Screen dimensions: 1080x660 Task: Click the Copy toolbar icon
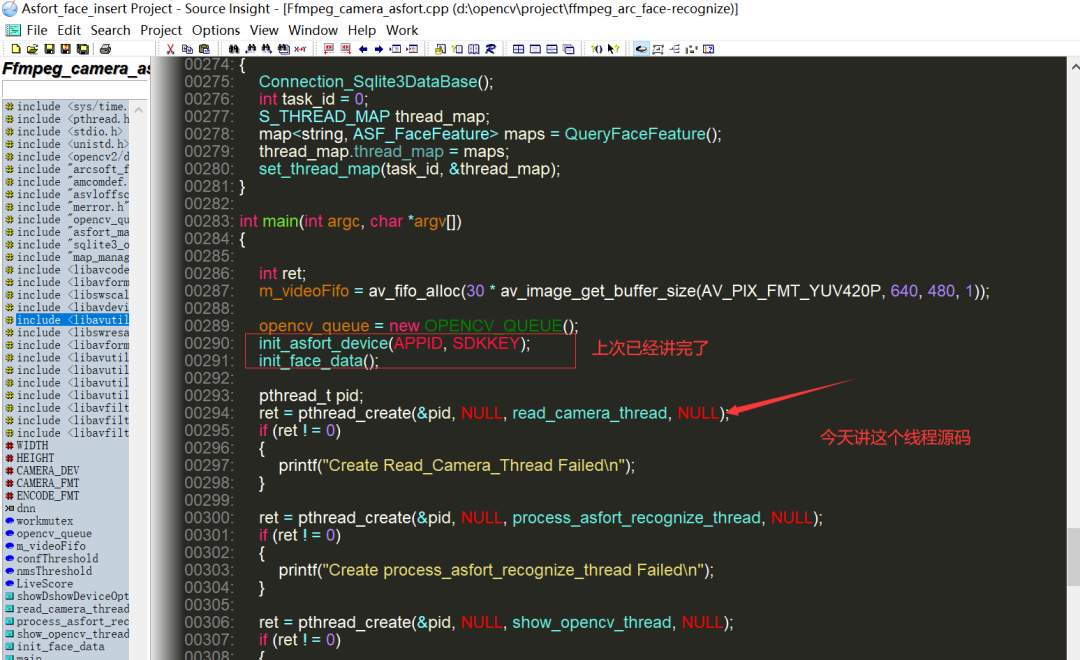(187, 49)
